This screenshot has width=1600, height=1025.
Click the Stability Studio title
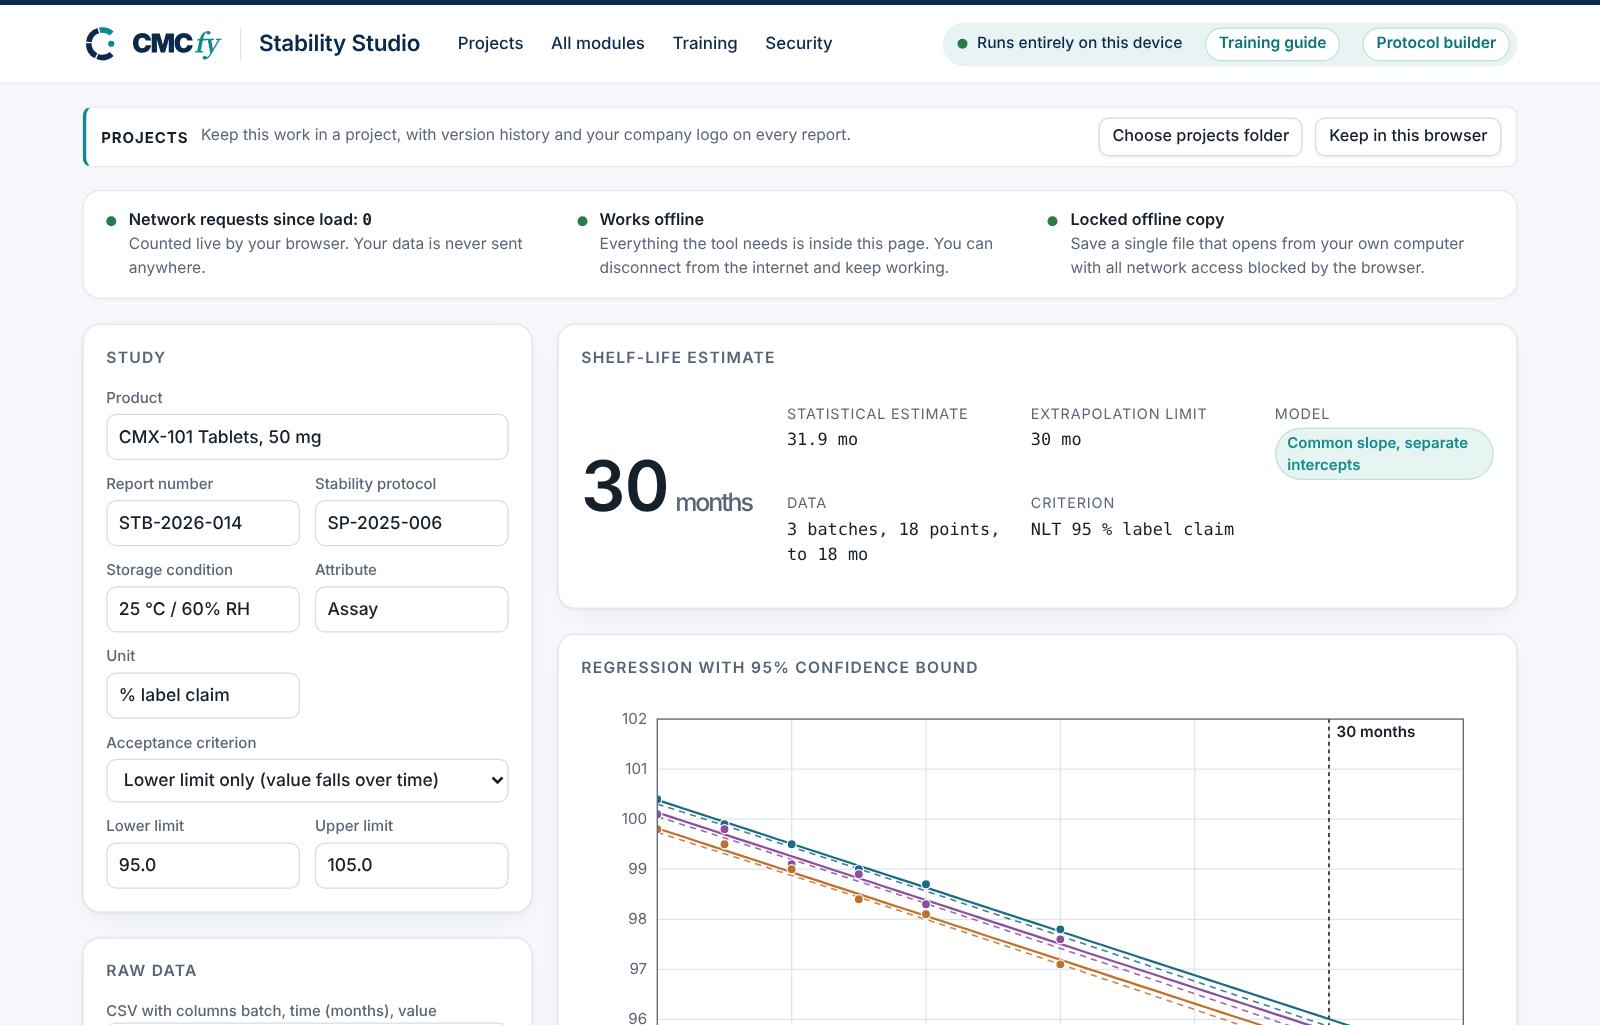(339, 43)
